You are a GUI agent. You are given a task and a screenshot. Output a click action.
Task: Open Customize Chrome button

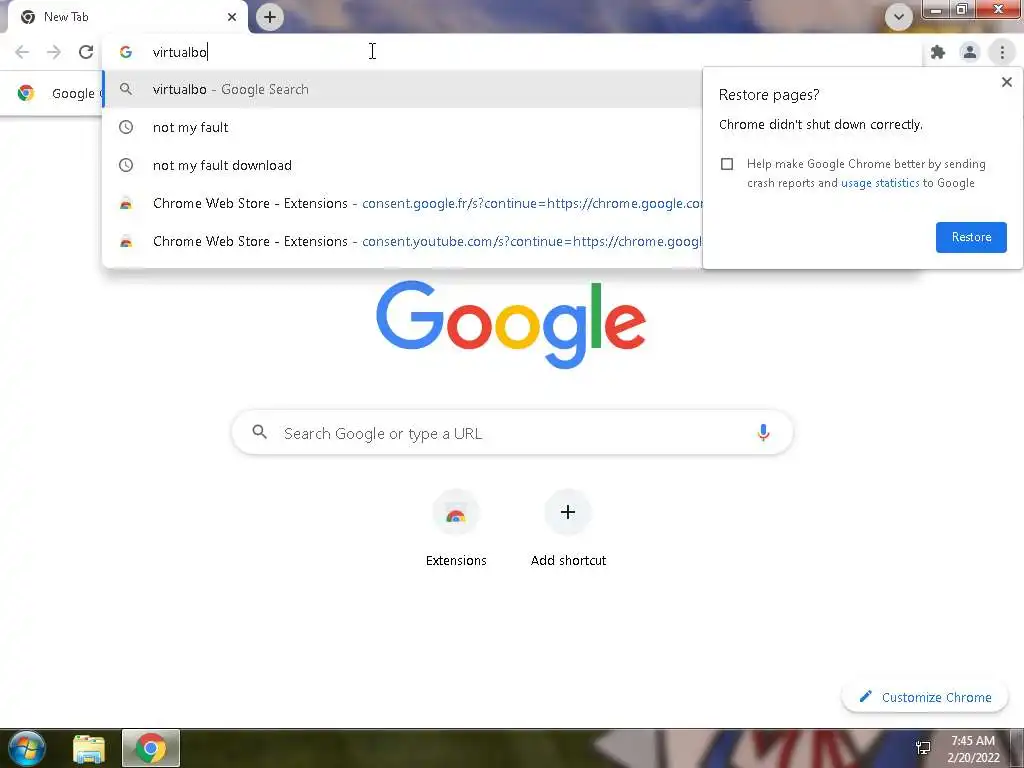pyautogui.click(x=925, y=697)
